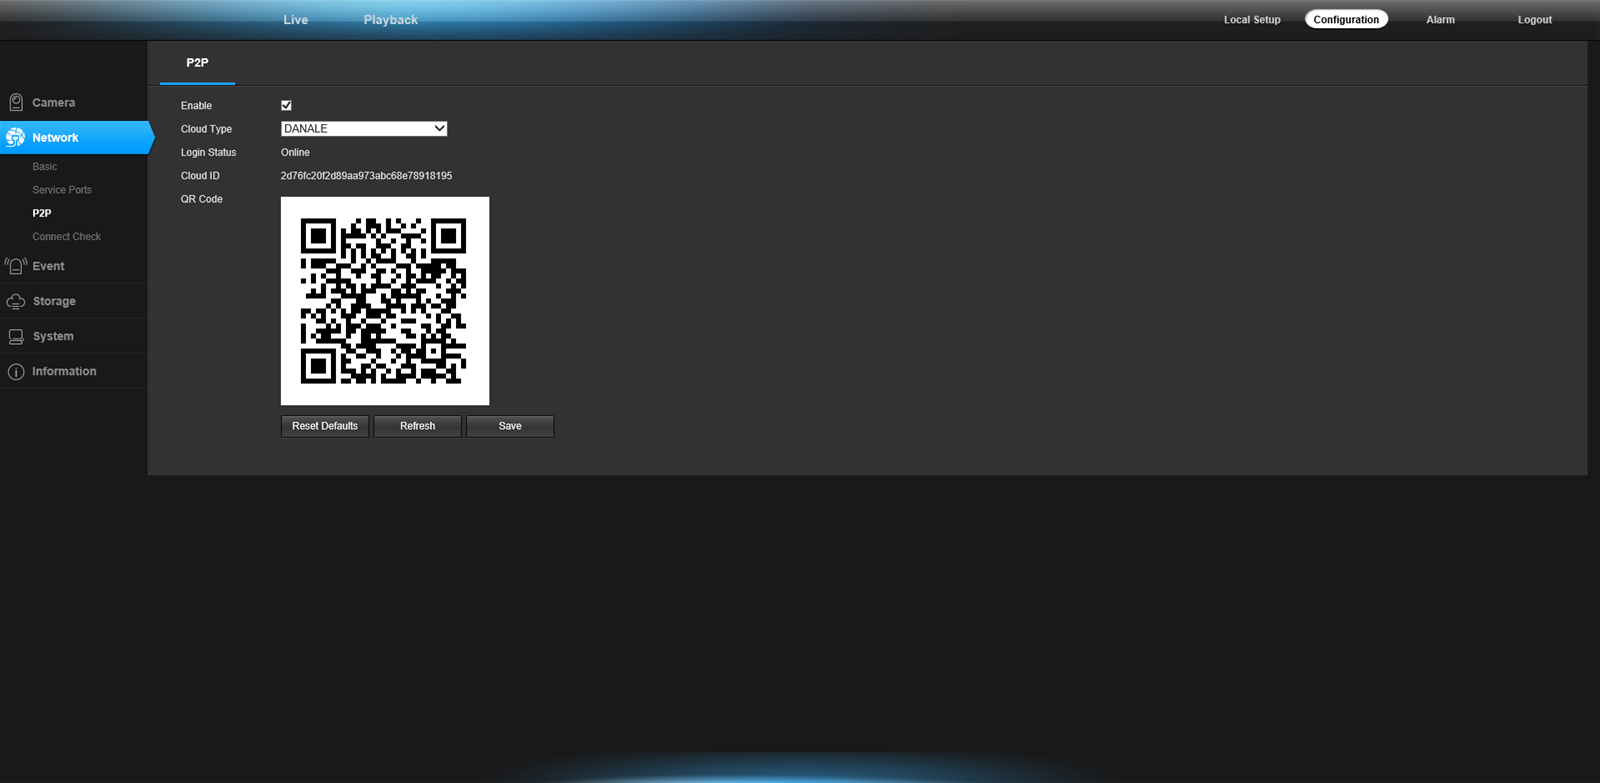
Task: Open Local Setup
Action: (1252, 20)
